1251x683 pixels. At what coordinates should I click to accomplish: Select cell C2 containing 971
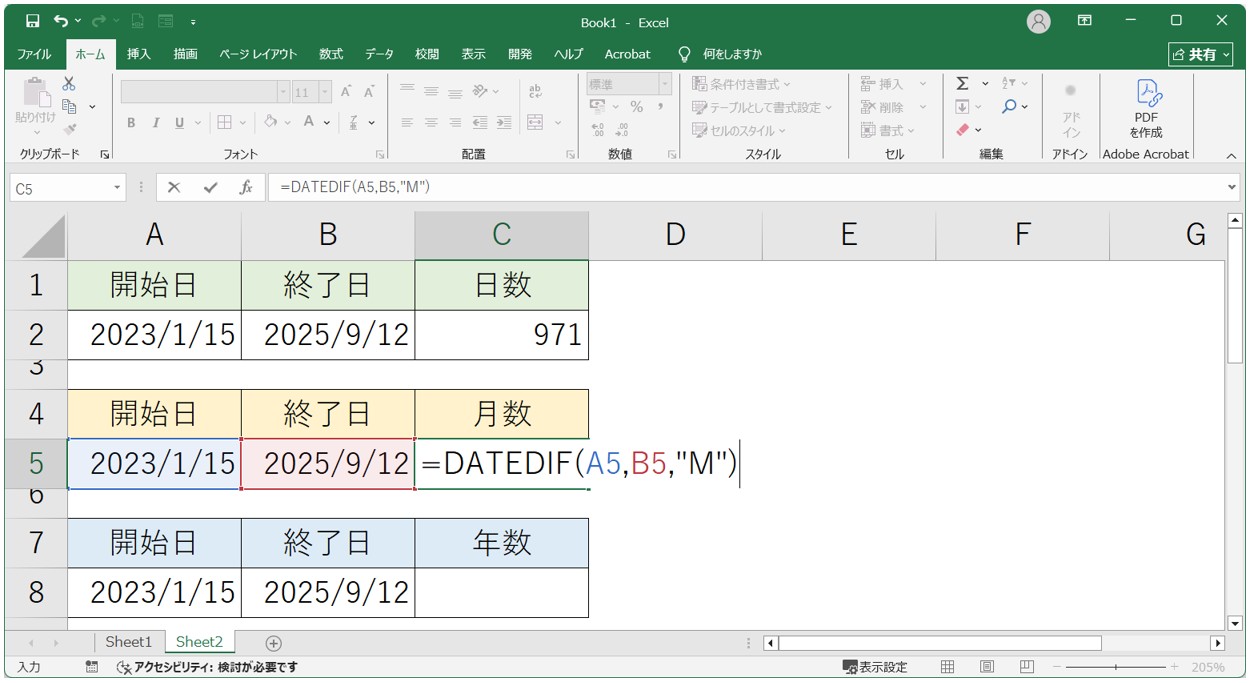[x=502, y=335]
